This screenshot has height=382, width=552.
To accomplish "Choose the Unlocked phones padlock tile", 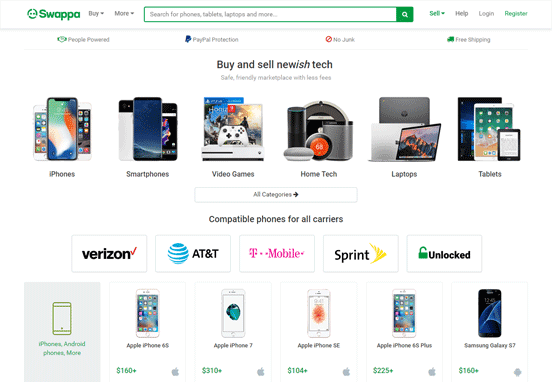I will tap(444, 253).
